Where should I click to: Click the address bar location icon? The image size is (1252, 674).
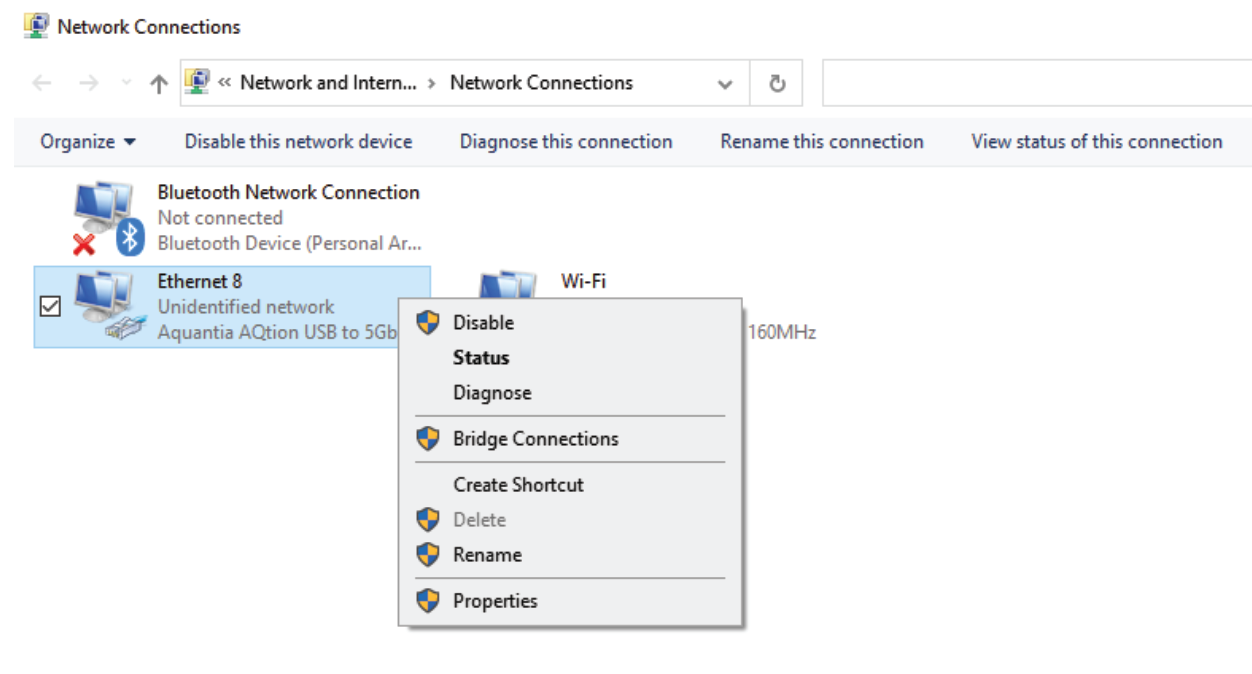[x=198, y=83]
